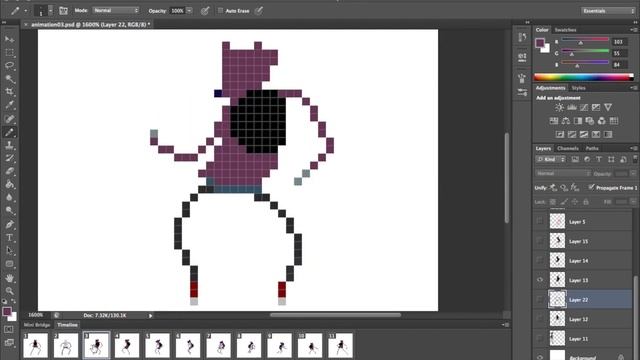Add a Vibrance adjustment

608,107
